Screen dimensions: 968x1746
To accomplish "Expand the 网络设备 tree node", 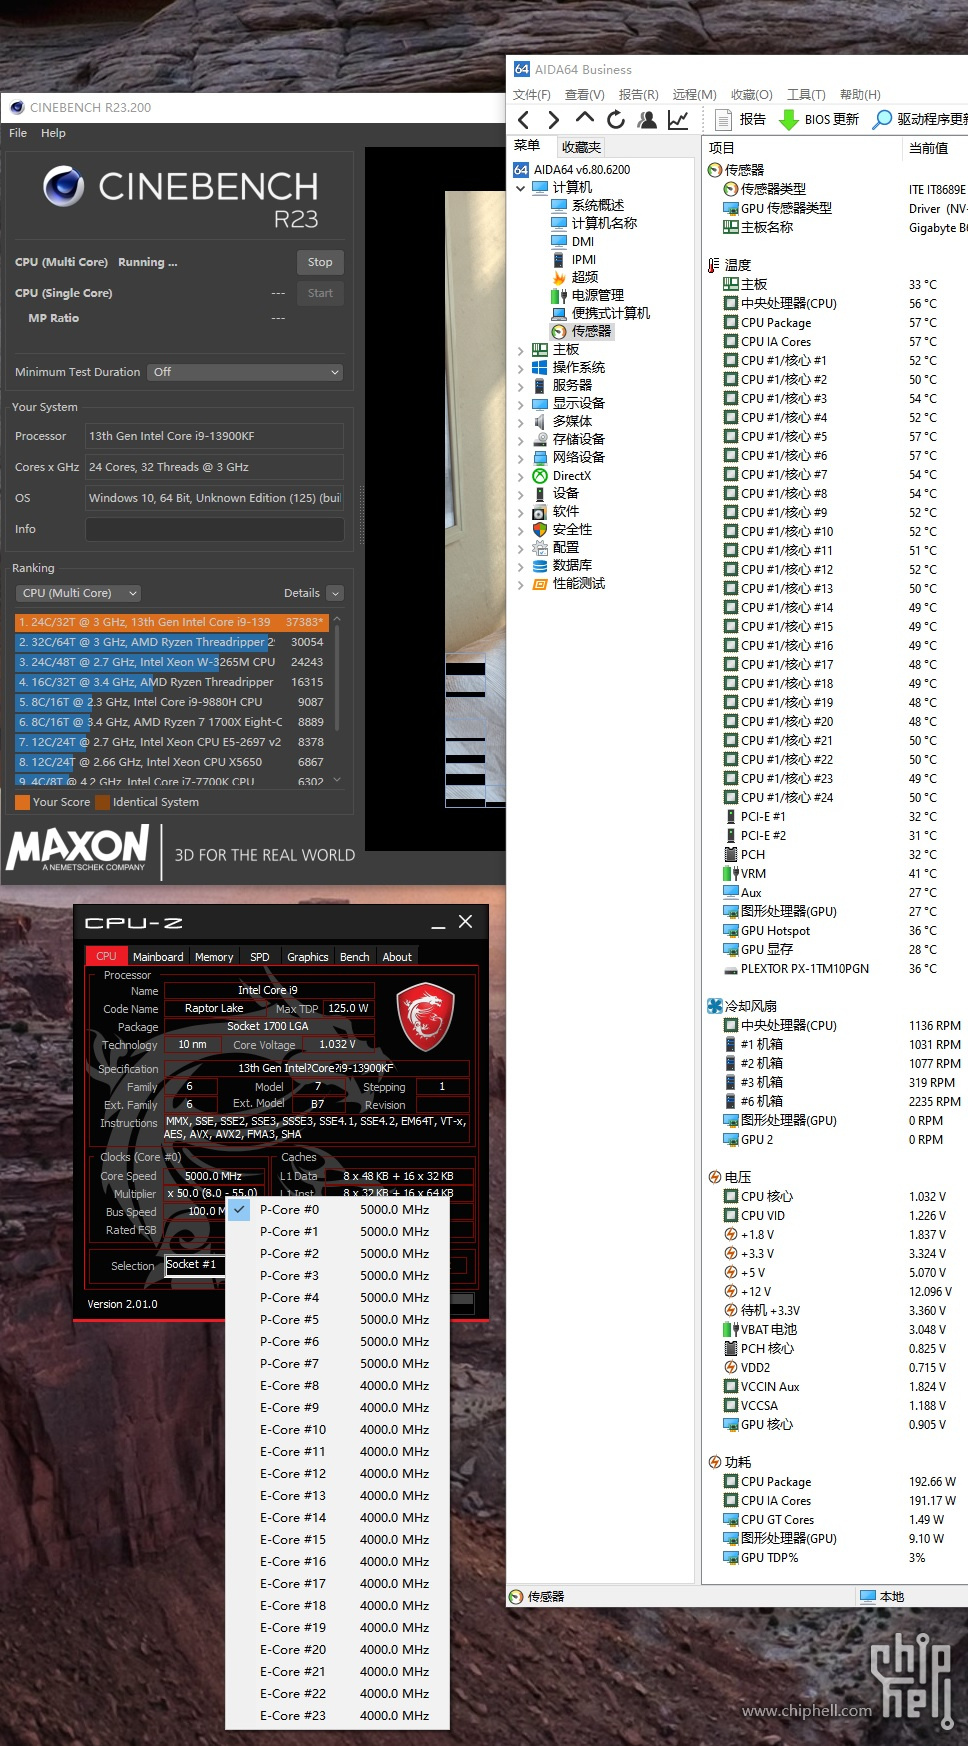I will (520, 458).
